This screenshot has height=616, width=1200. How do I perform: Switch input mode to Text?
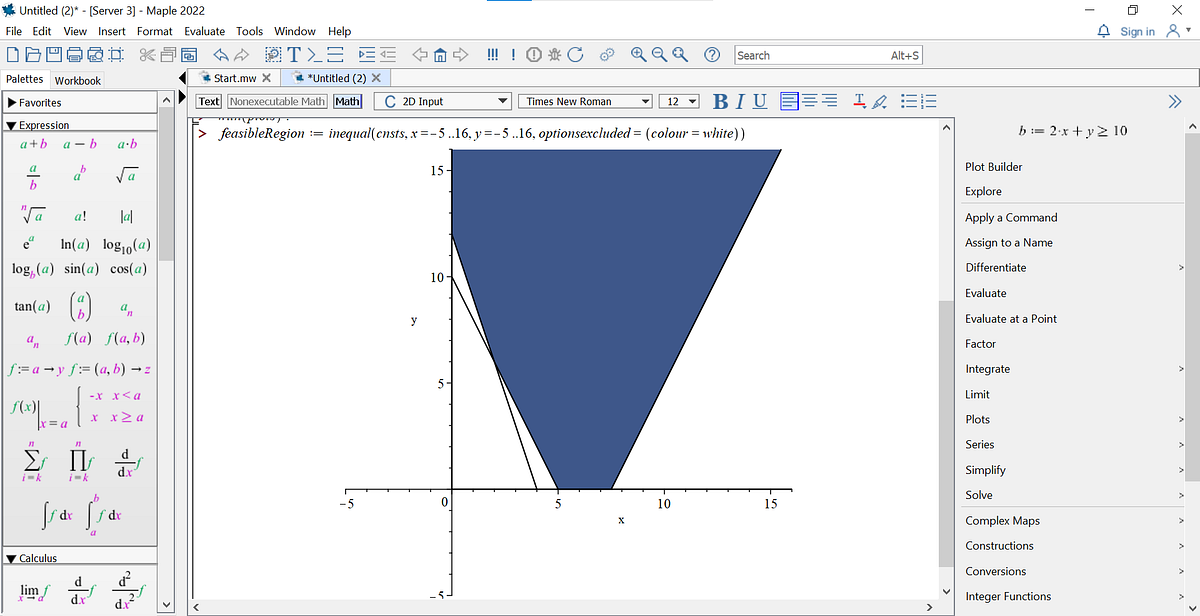pyautogui.click(x=208, y=101)
